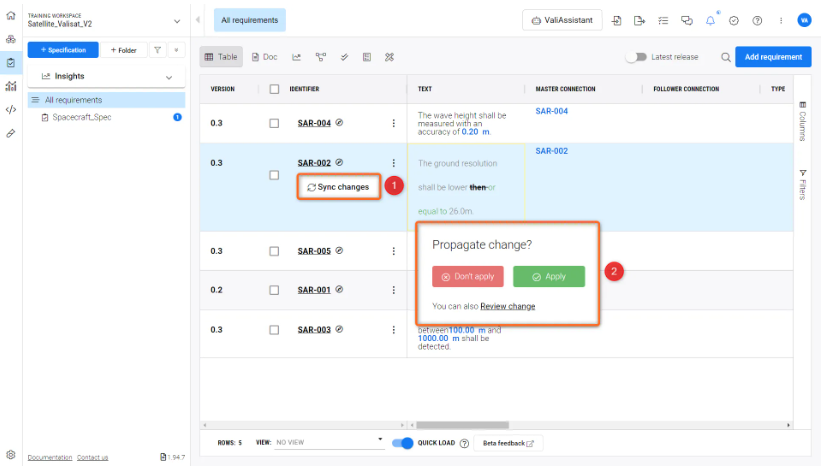Open the notifications bell
Viewport: 822px width, 476px height.
click(710, 20)
